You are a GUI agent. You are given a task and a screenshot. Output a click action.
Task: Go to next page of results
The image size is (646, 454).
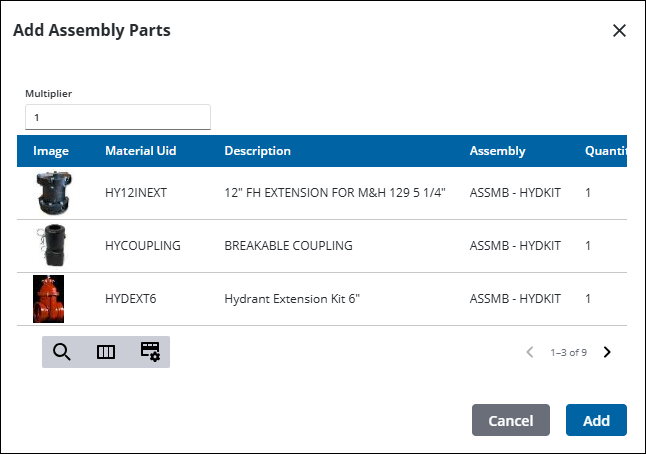[x=607, y=352]
